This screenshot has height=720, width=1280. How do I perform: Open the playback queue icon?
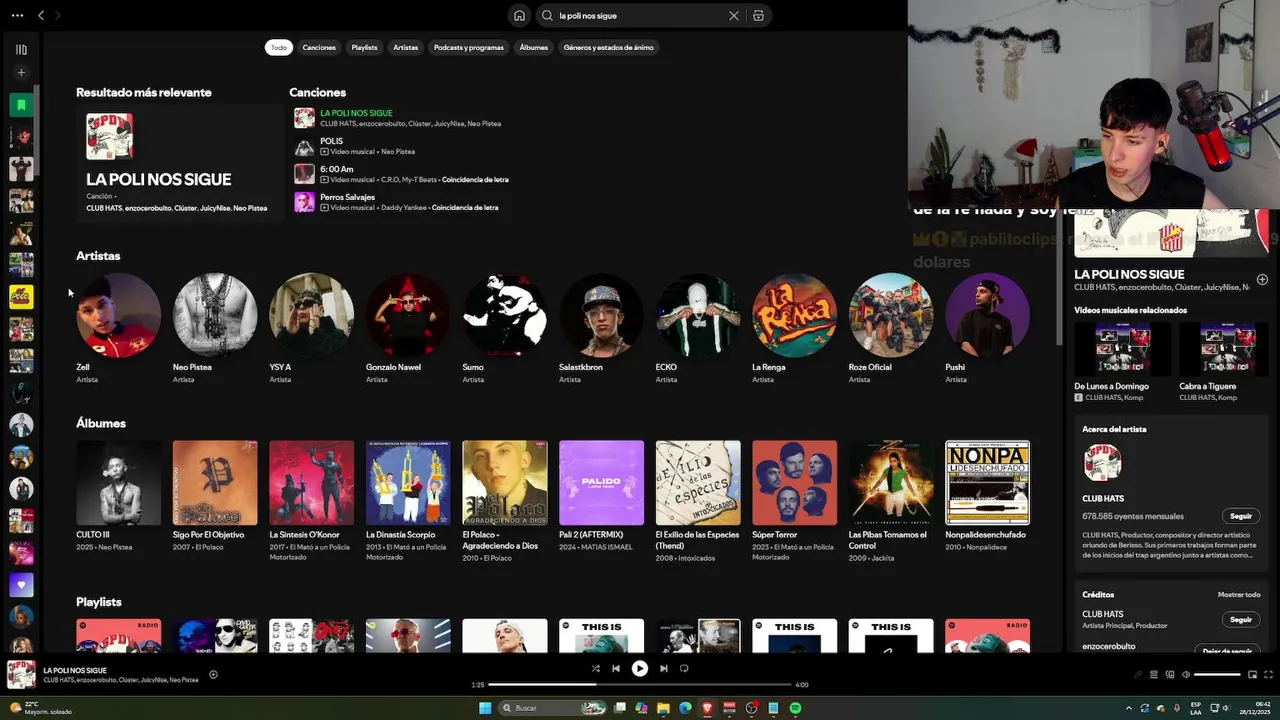(1153, 675)
